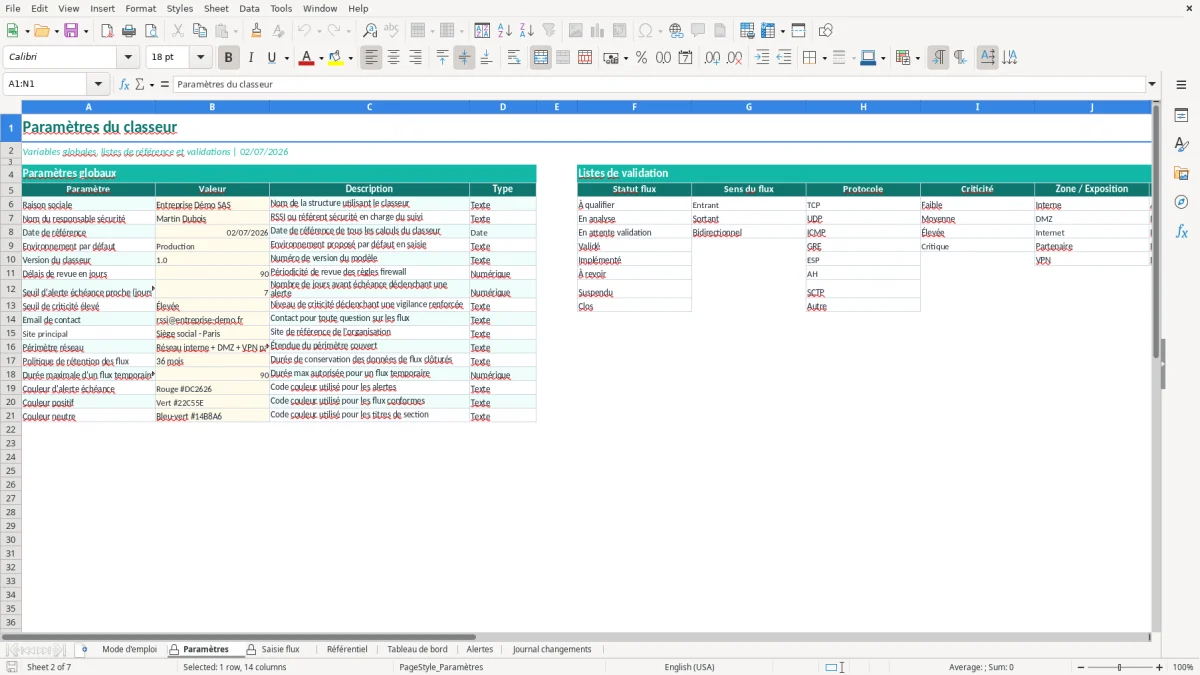Add decimal place
Screen dimensions: 1200x675
[x=712, y=58]
